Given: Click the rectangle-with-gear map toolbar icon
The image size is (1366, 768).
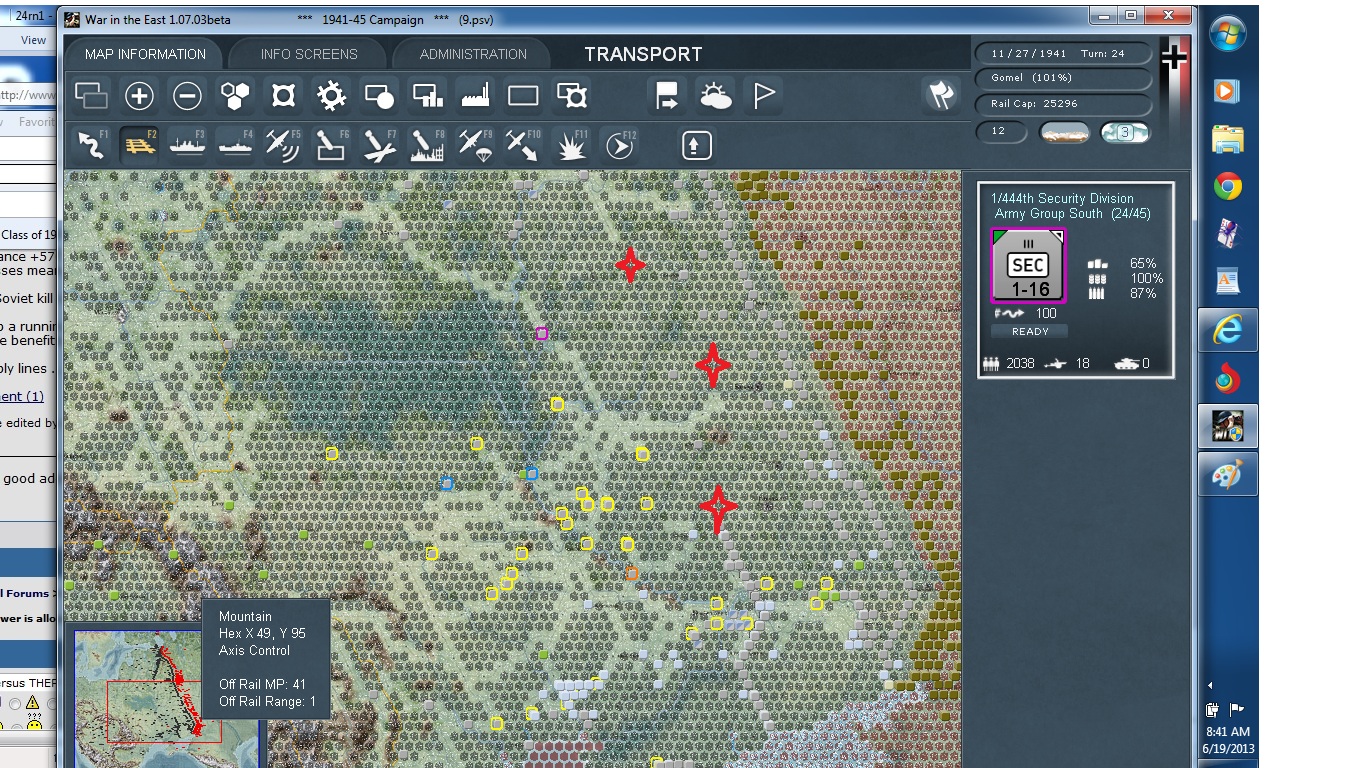Looking at the screenshot, I should (571, 95).
